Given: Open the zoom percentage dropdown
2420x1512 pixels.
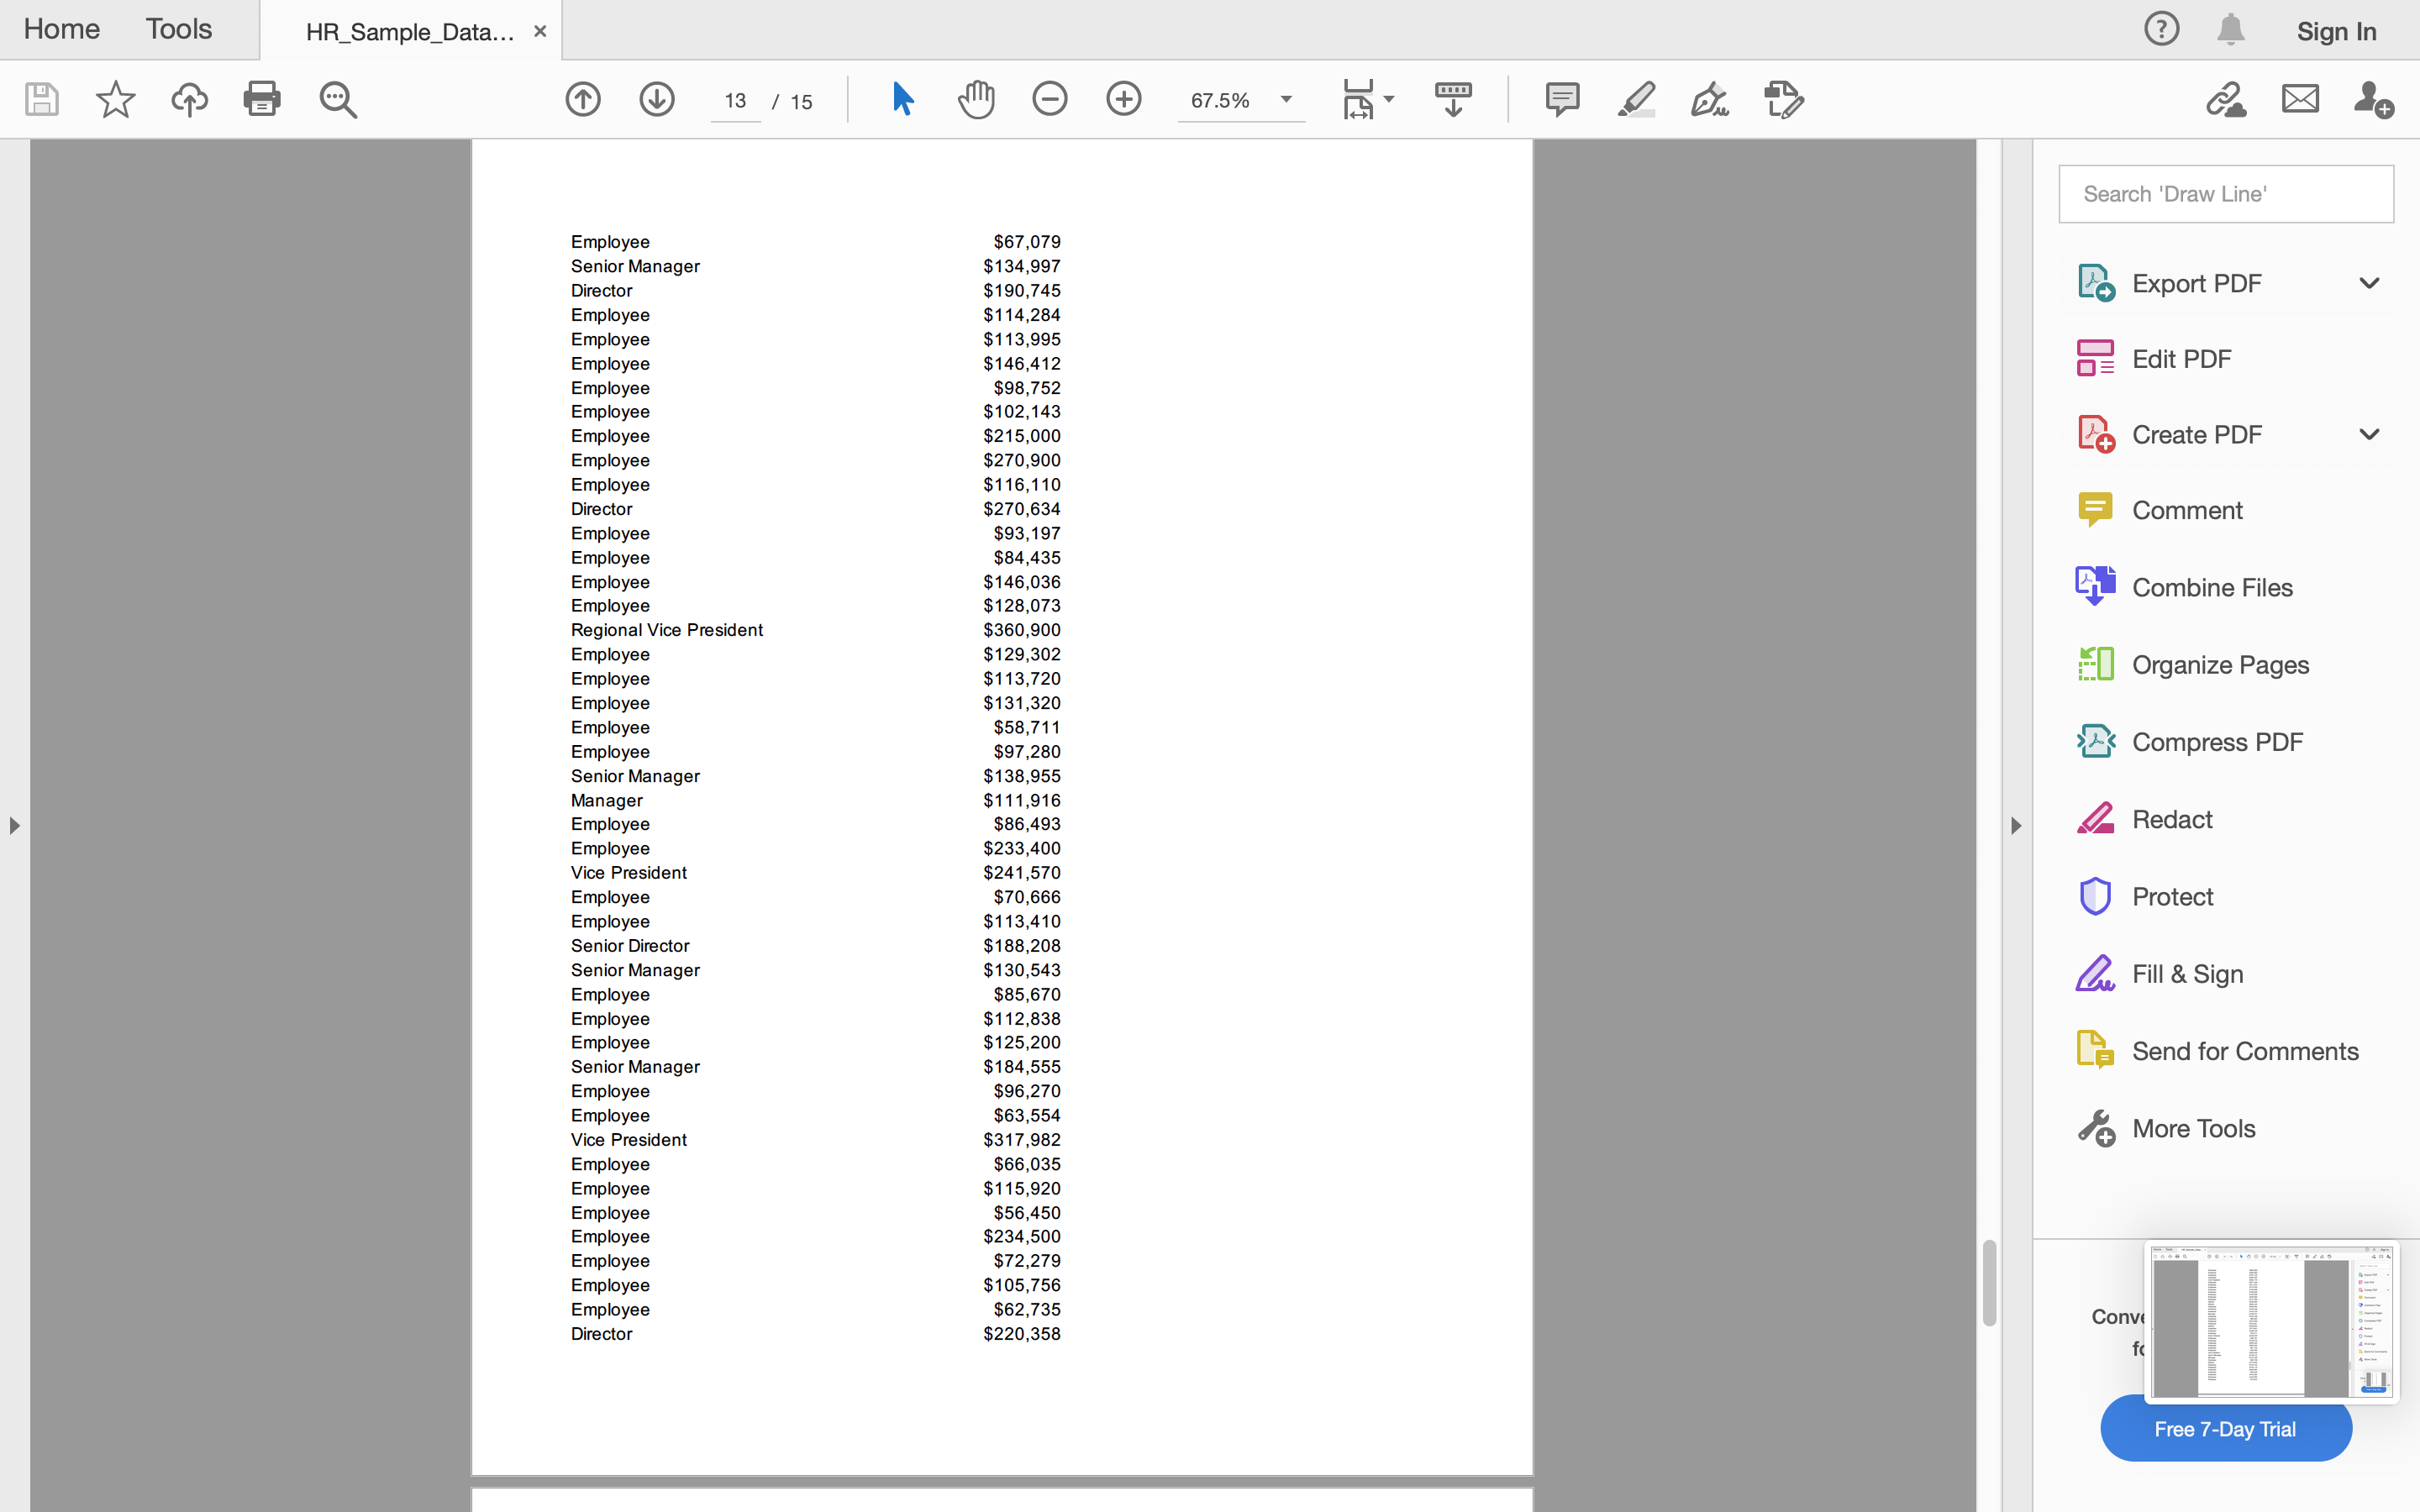Looking at the screenshot, I should tap(1286, 99).
